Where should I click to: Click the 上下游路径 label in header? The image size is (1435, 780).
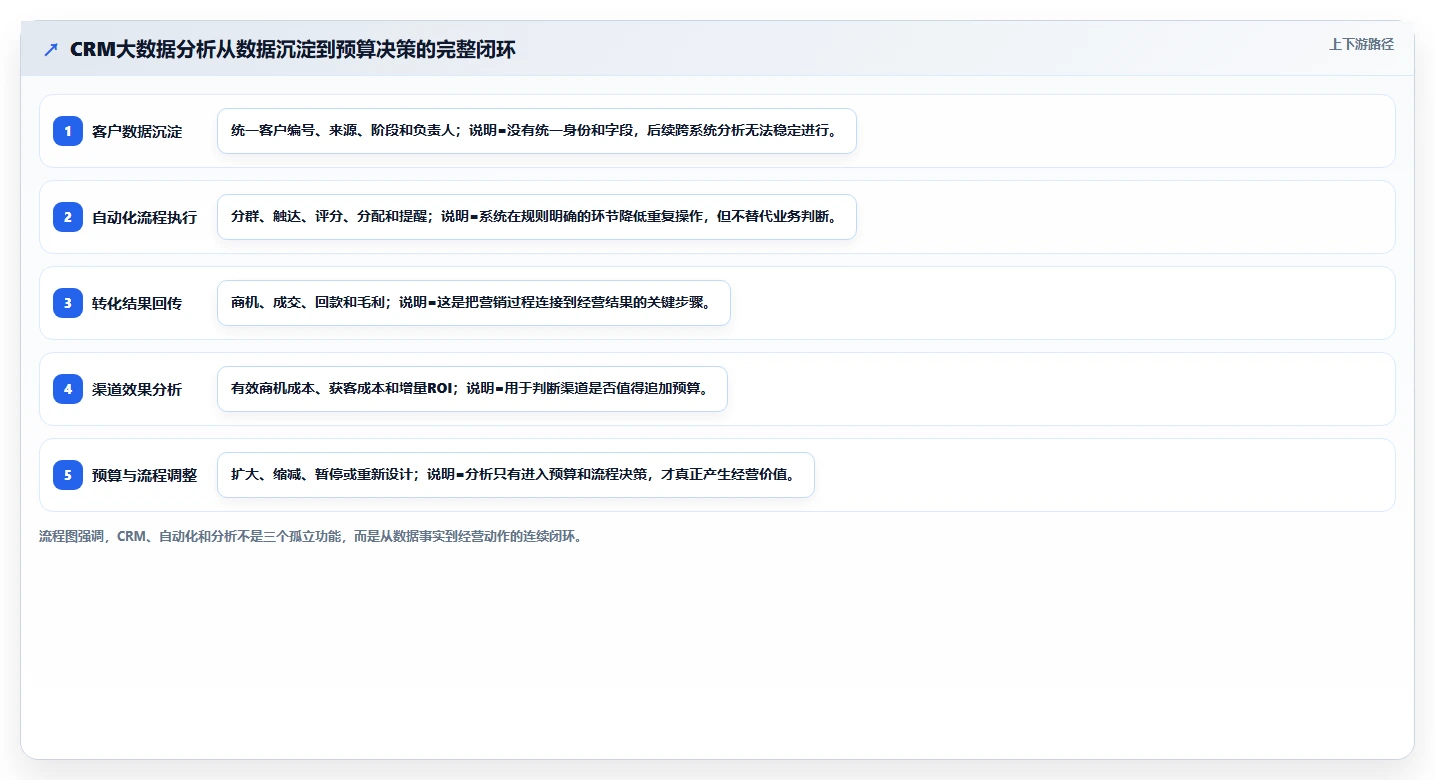click(x=1361, y=44)
